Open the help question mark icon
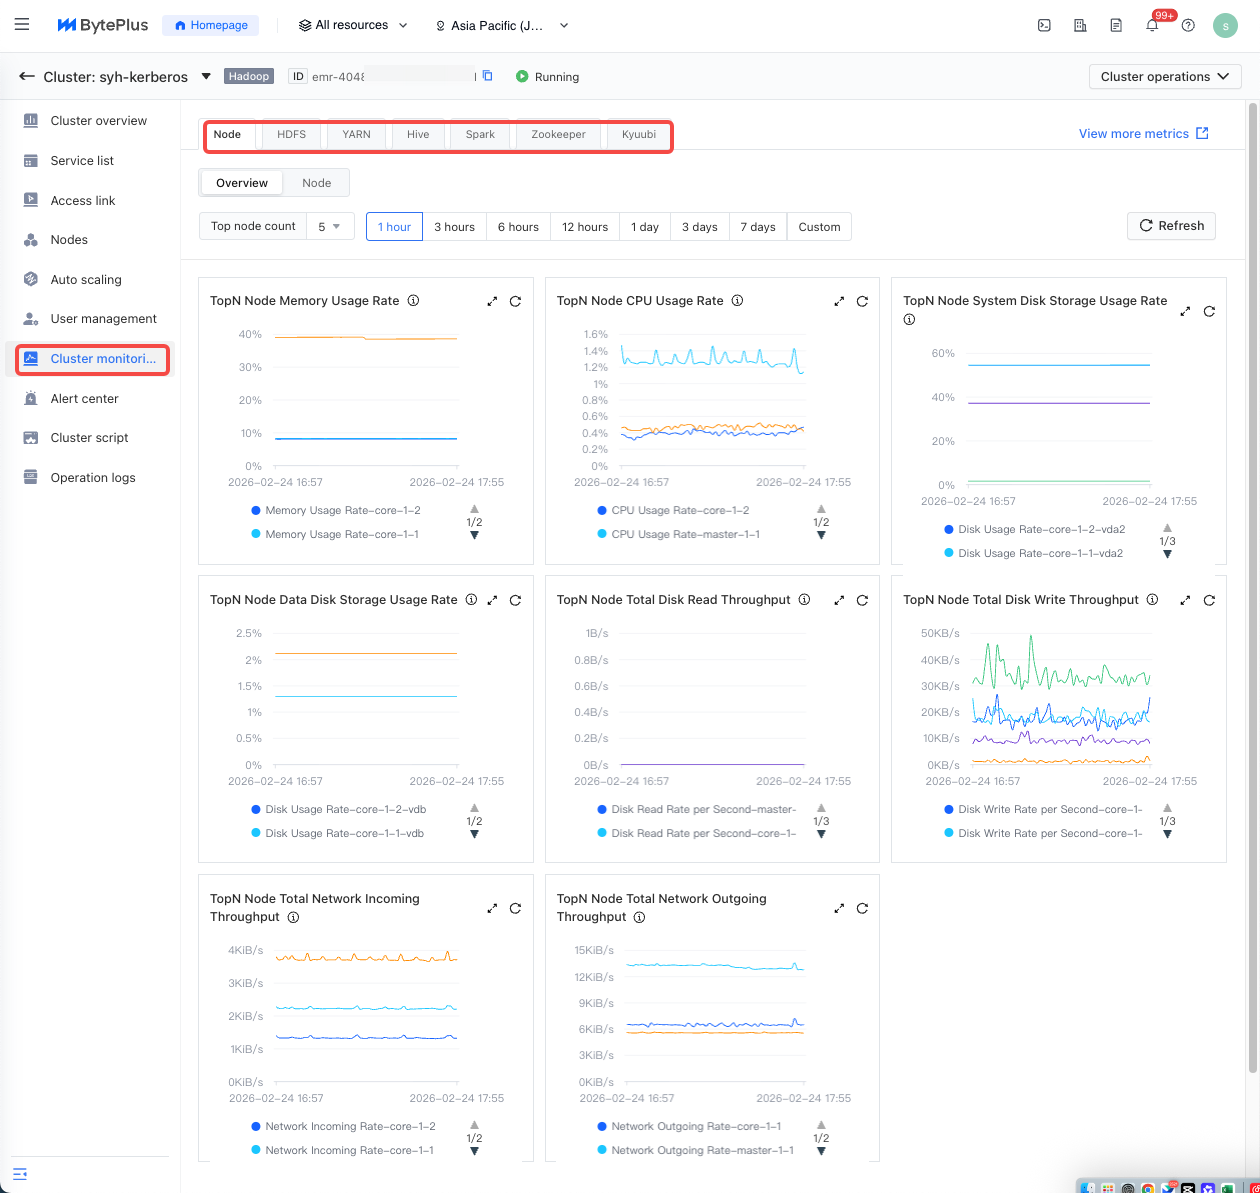Viewport: 1260px width, 1193px height. pos(1188,26)
